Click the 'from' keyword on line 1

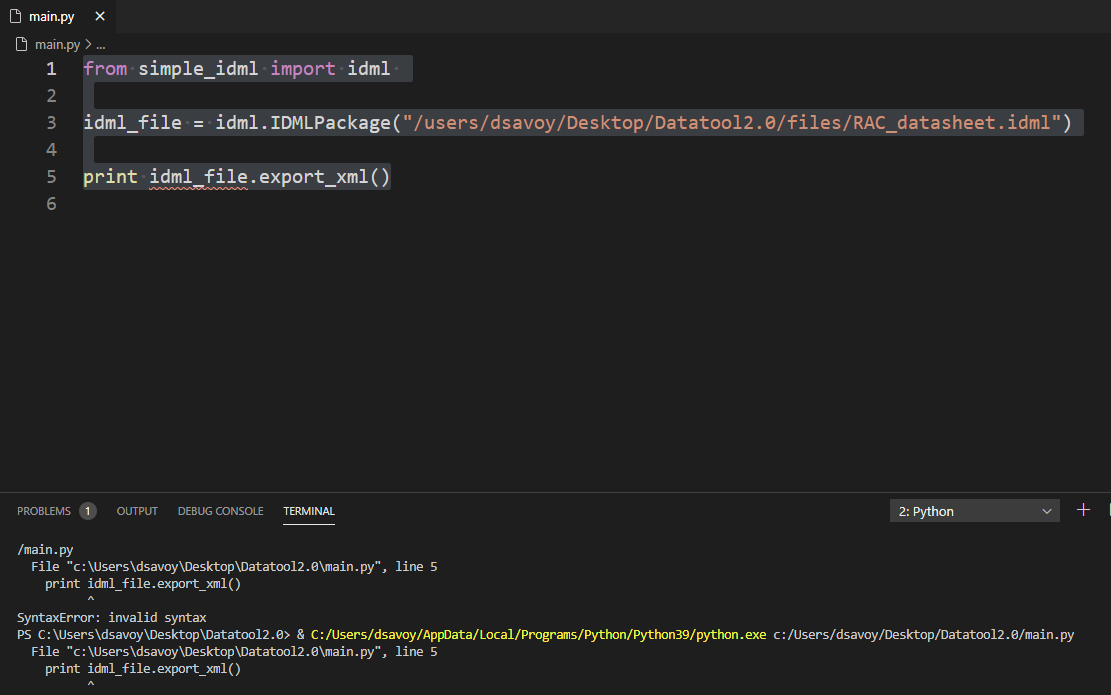(105, 69)
